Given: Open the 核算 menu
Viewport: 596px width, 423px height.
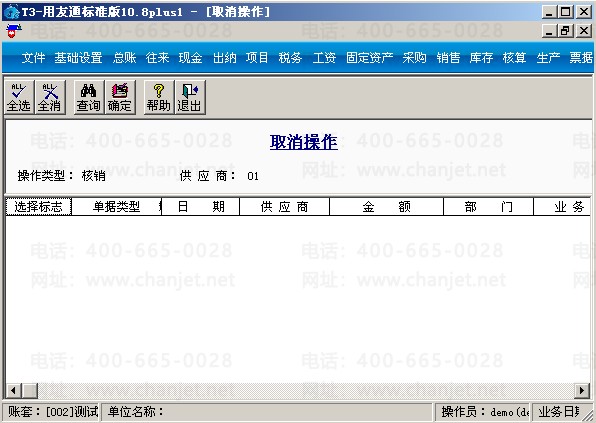Looking at the screenshot, I should [x=514, y=58].
